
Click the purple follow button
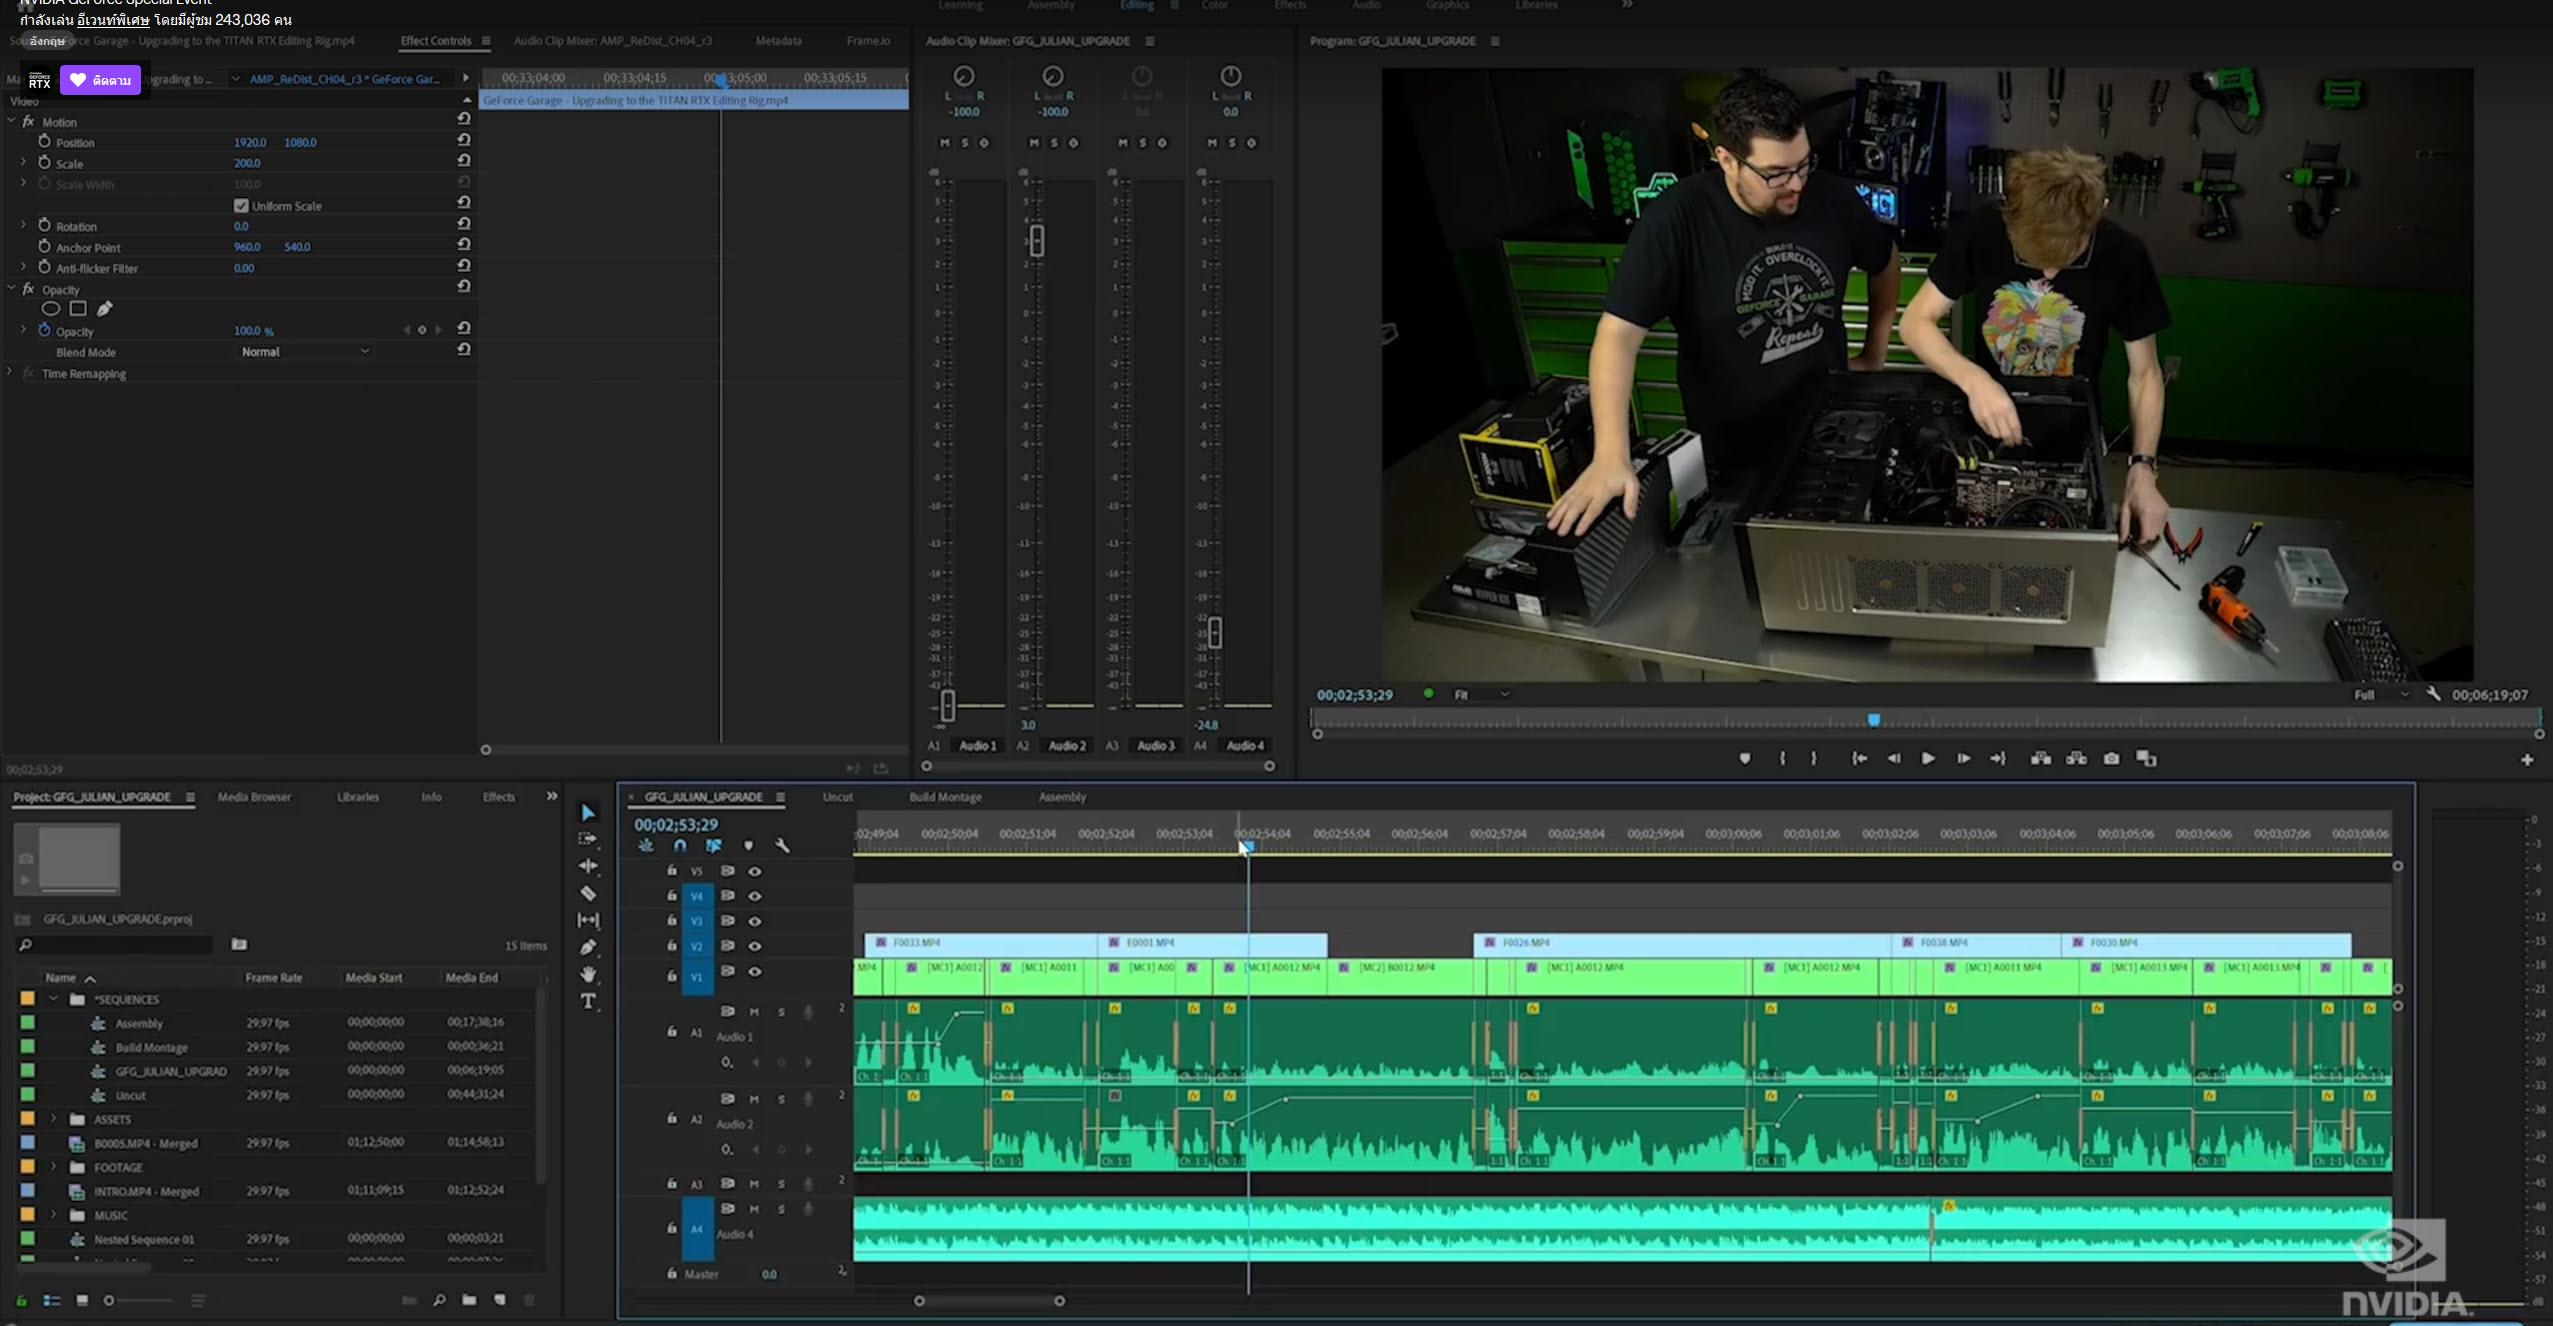pyautogui.click(x=100, y=80)
